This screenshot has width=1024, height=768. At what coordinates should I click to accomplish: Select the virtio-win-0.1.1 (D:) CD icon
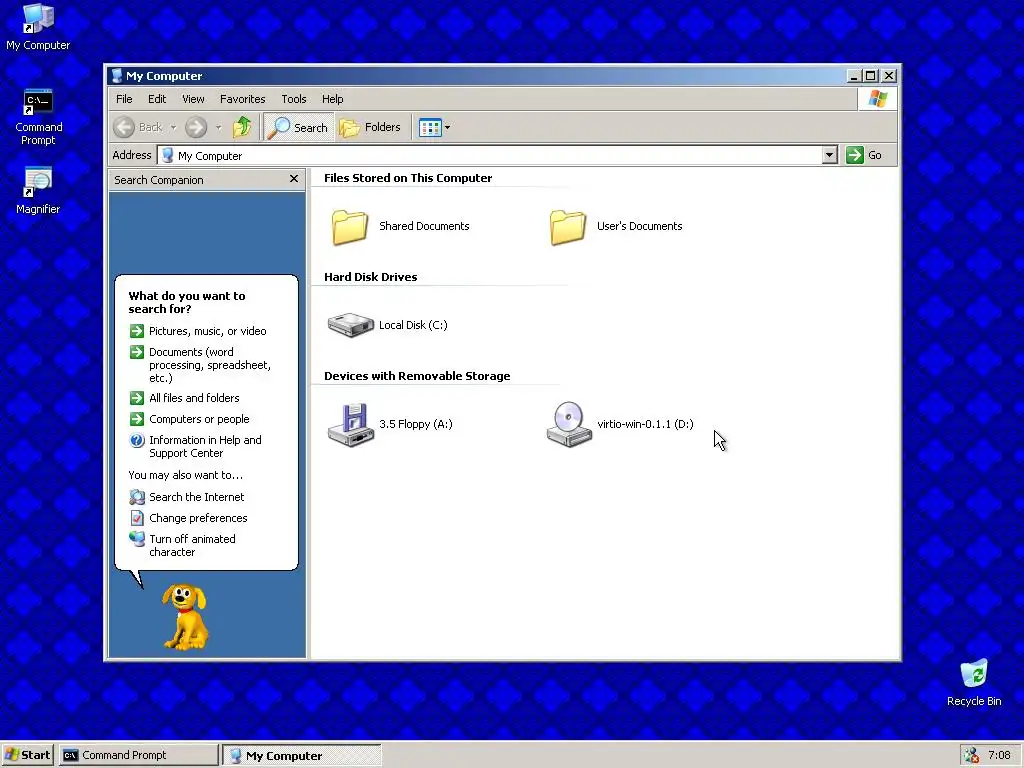(x=569, y=424)
